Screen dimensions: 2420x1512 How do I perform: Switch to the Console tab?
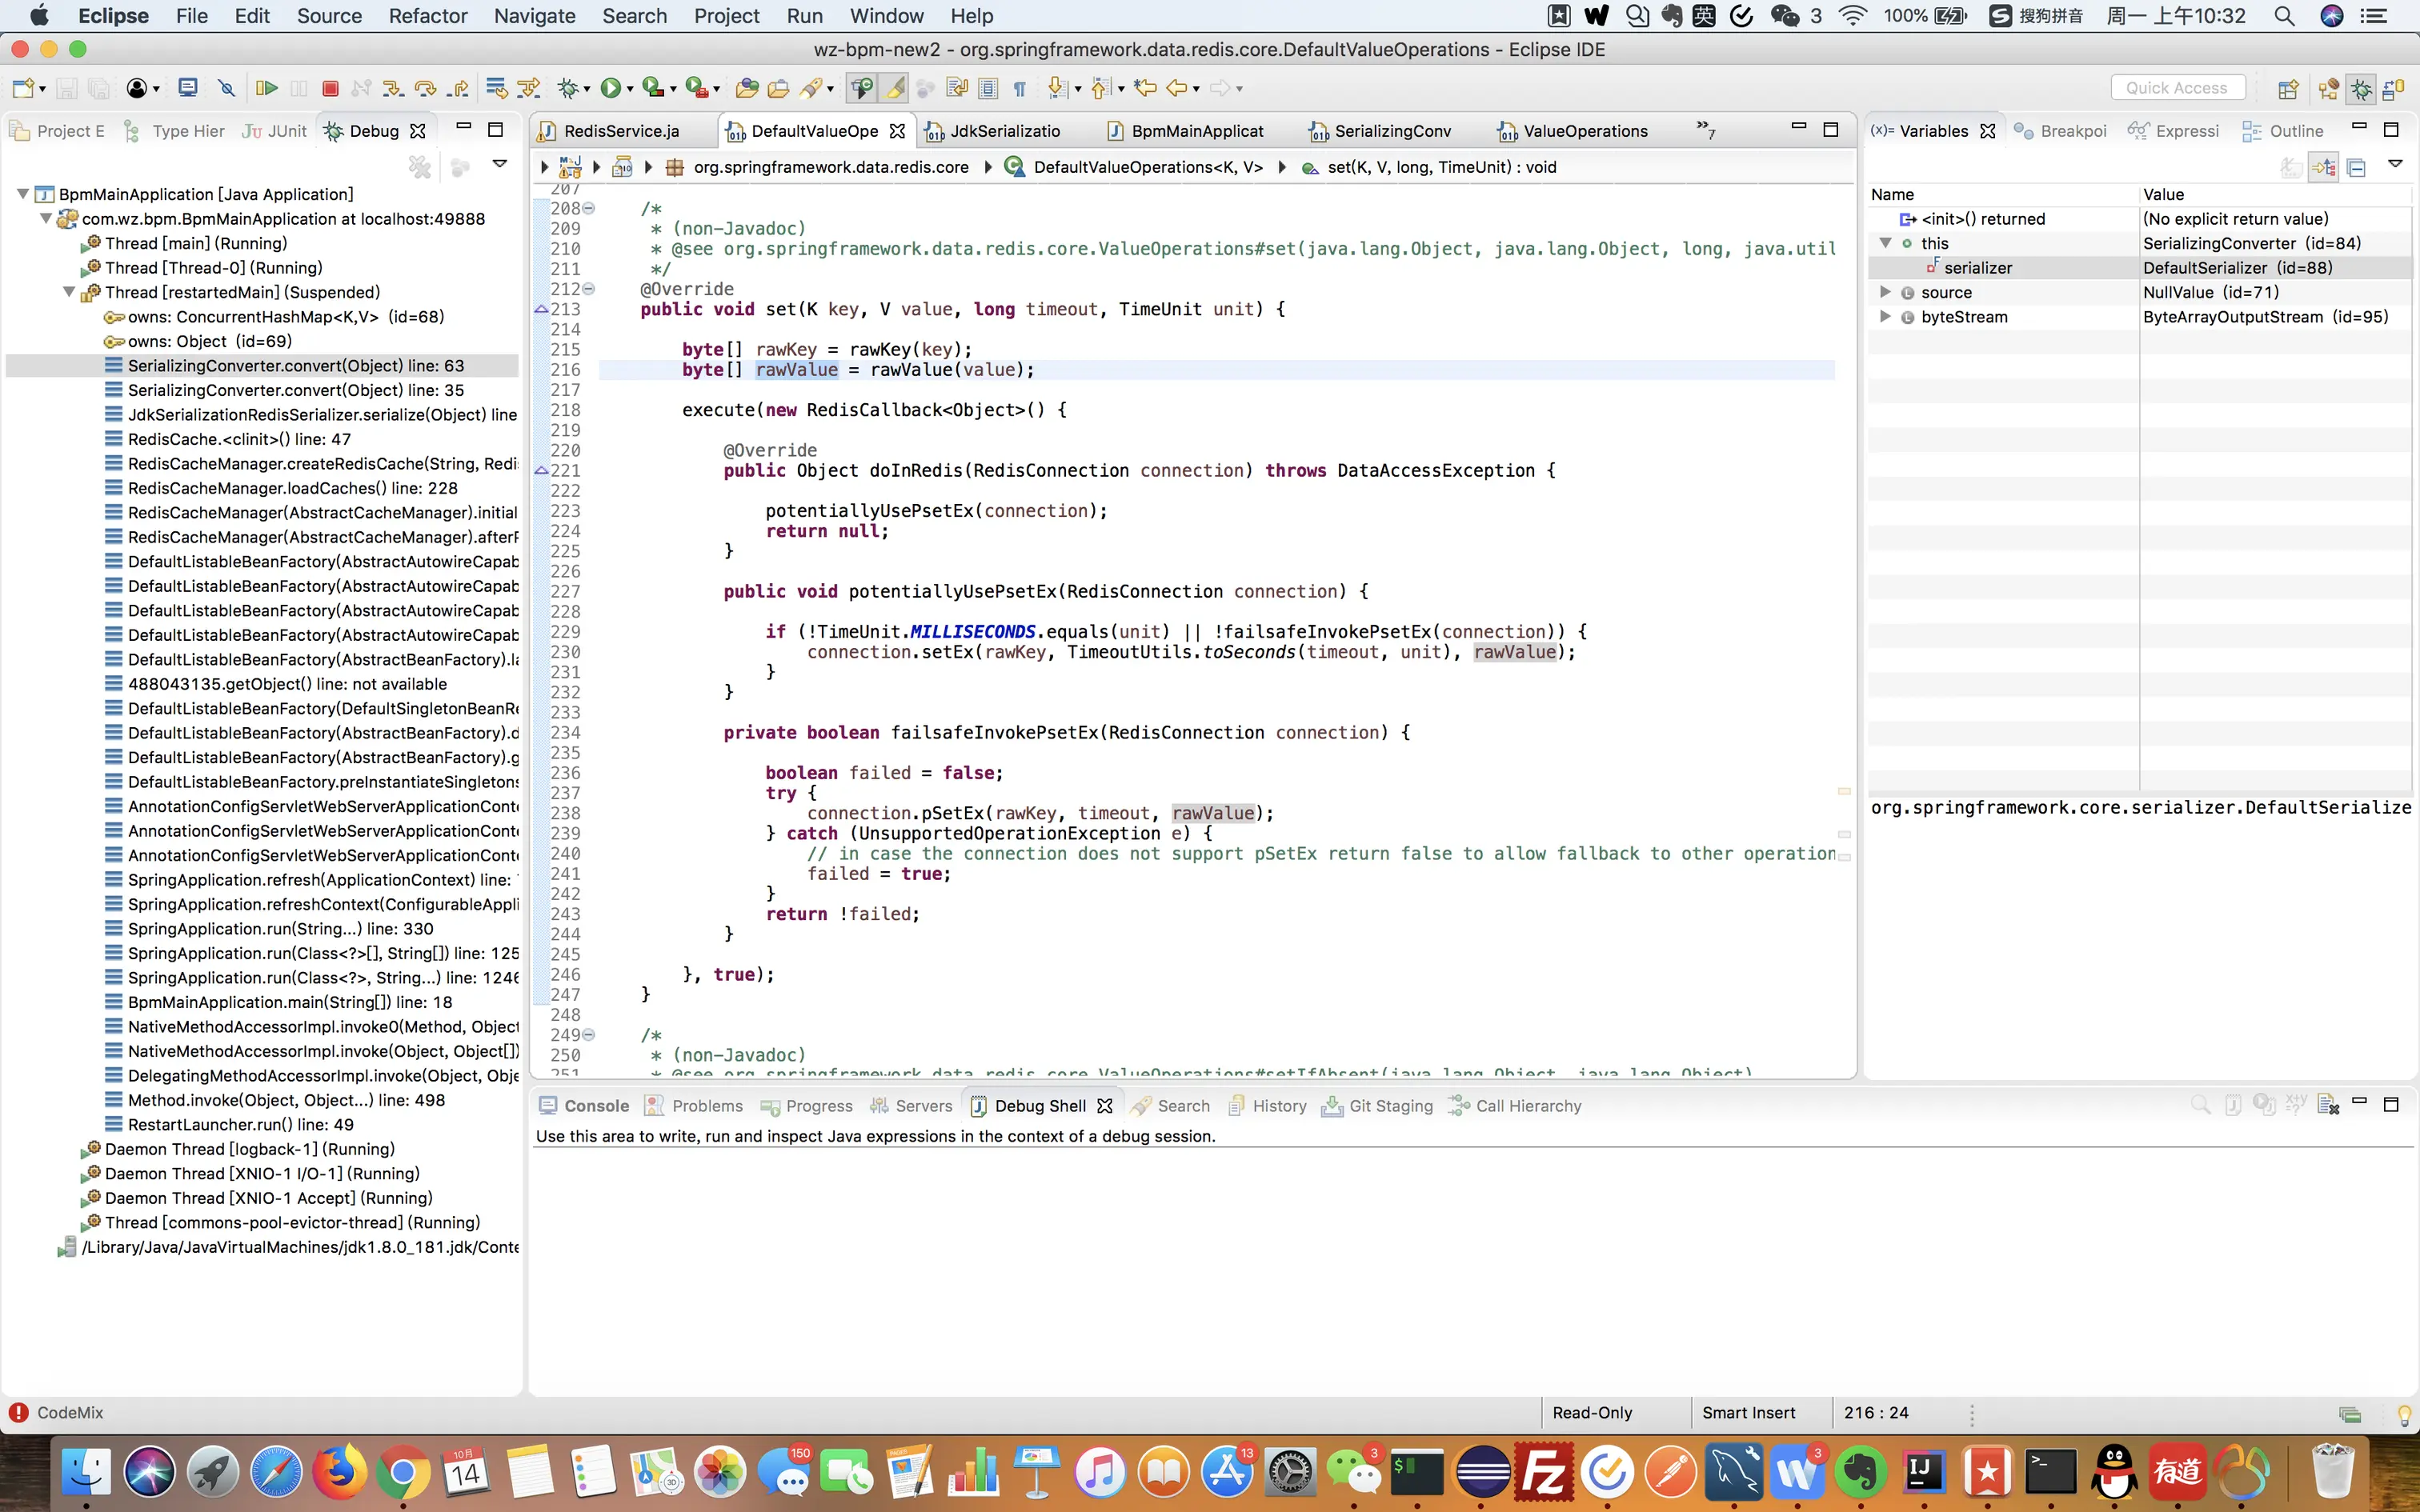pos(584,1106)
